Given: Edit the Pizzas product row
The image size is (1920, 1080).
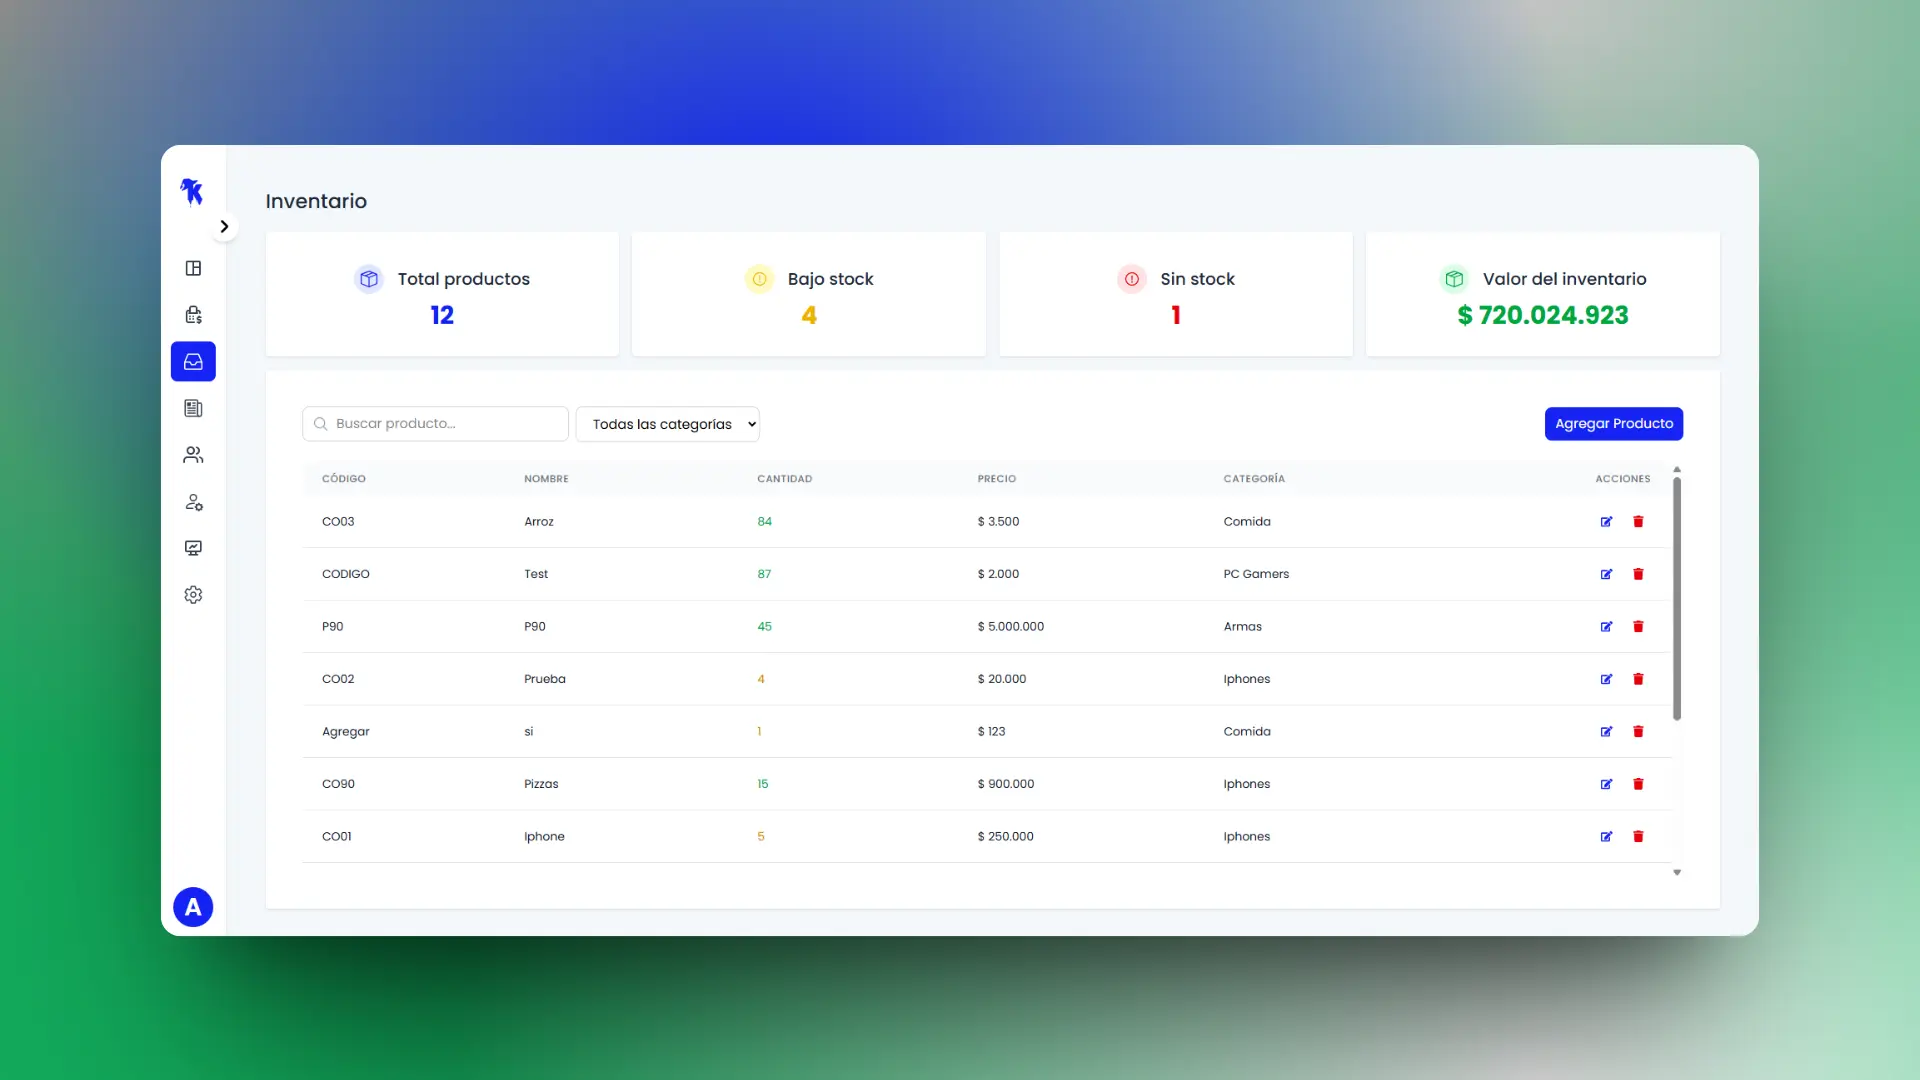Looking at the screenshot, I should [1606, 784].
